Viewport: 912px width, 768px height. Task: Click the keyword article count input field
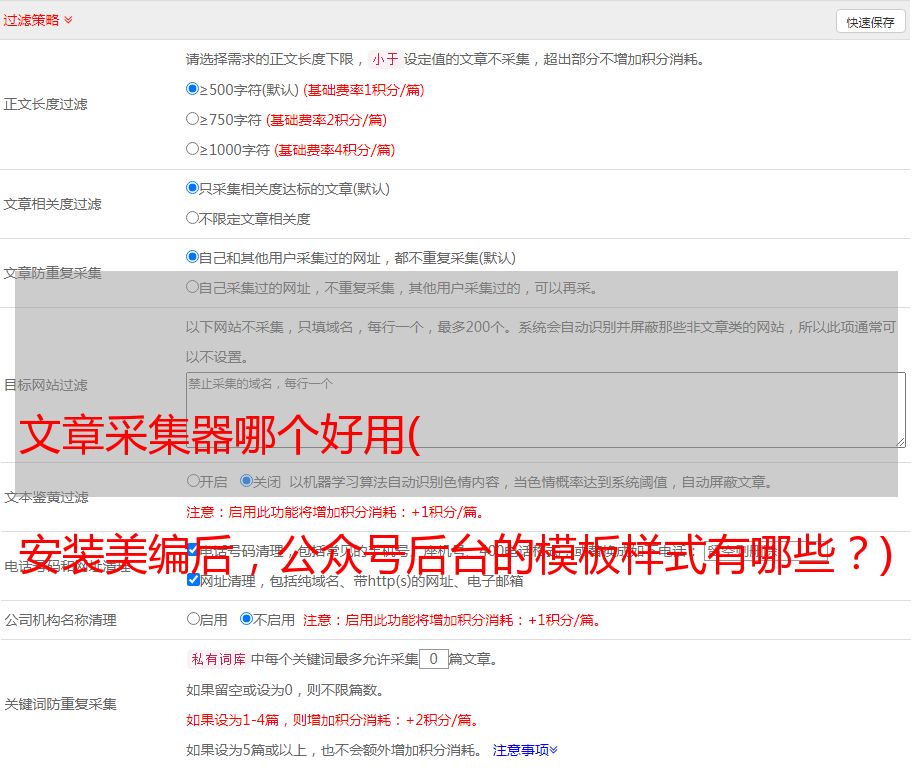coord(433,659)
